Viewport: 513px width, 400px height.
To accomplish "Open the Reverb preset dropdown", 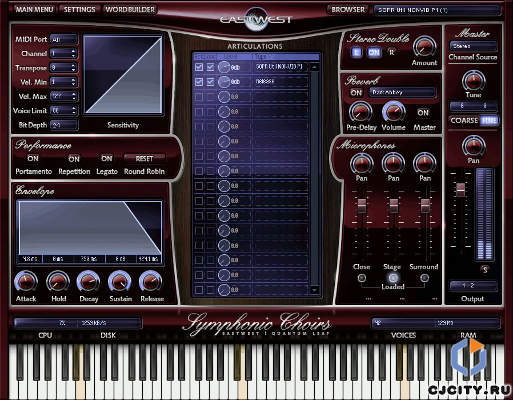I will (402, 92).
